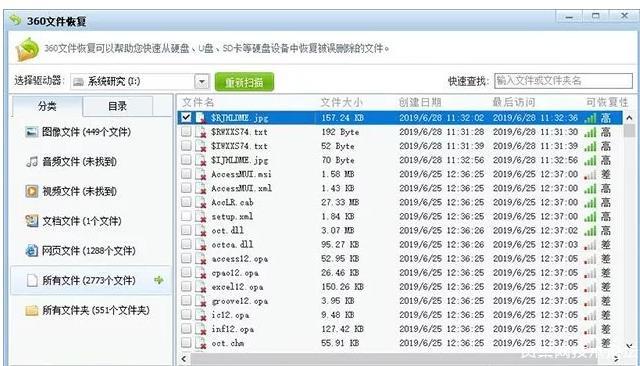Click the file icon of setup.xml
Viewport: 640px width, 366px height.
(200, 217)
